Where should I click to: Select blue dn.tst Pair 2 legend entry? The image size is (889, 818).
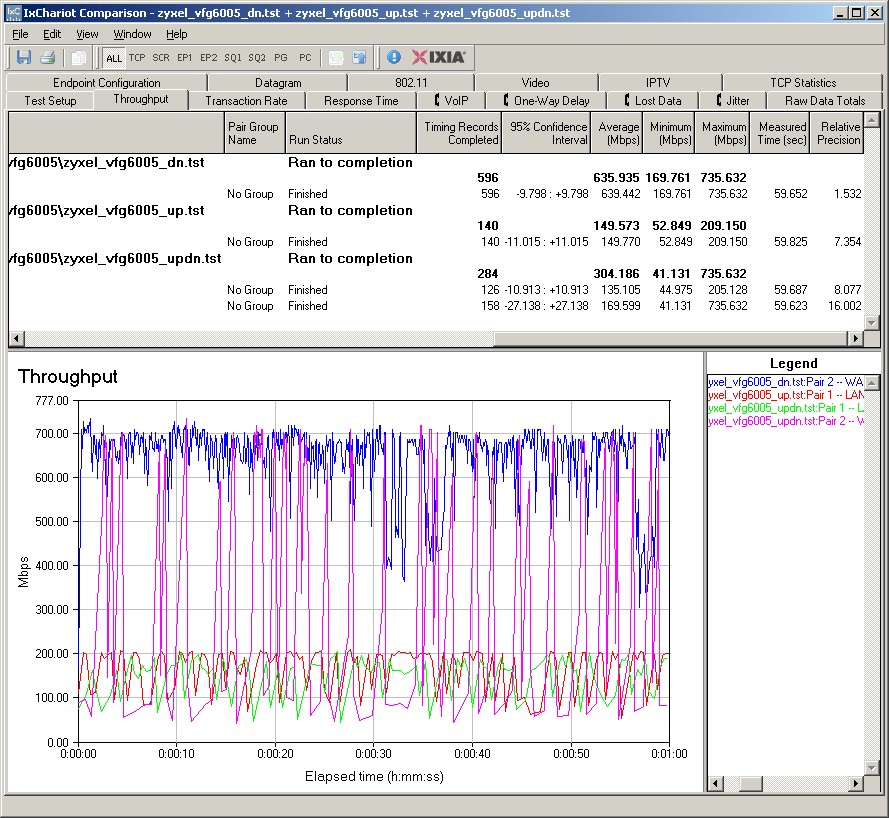click(x=786, y=382)
